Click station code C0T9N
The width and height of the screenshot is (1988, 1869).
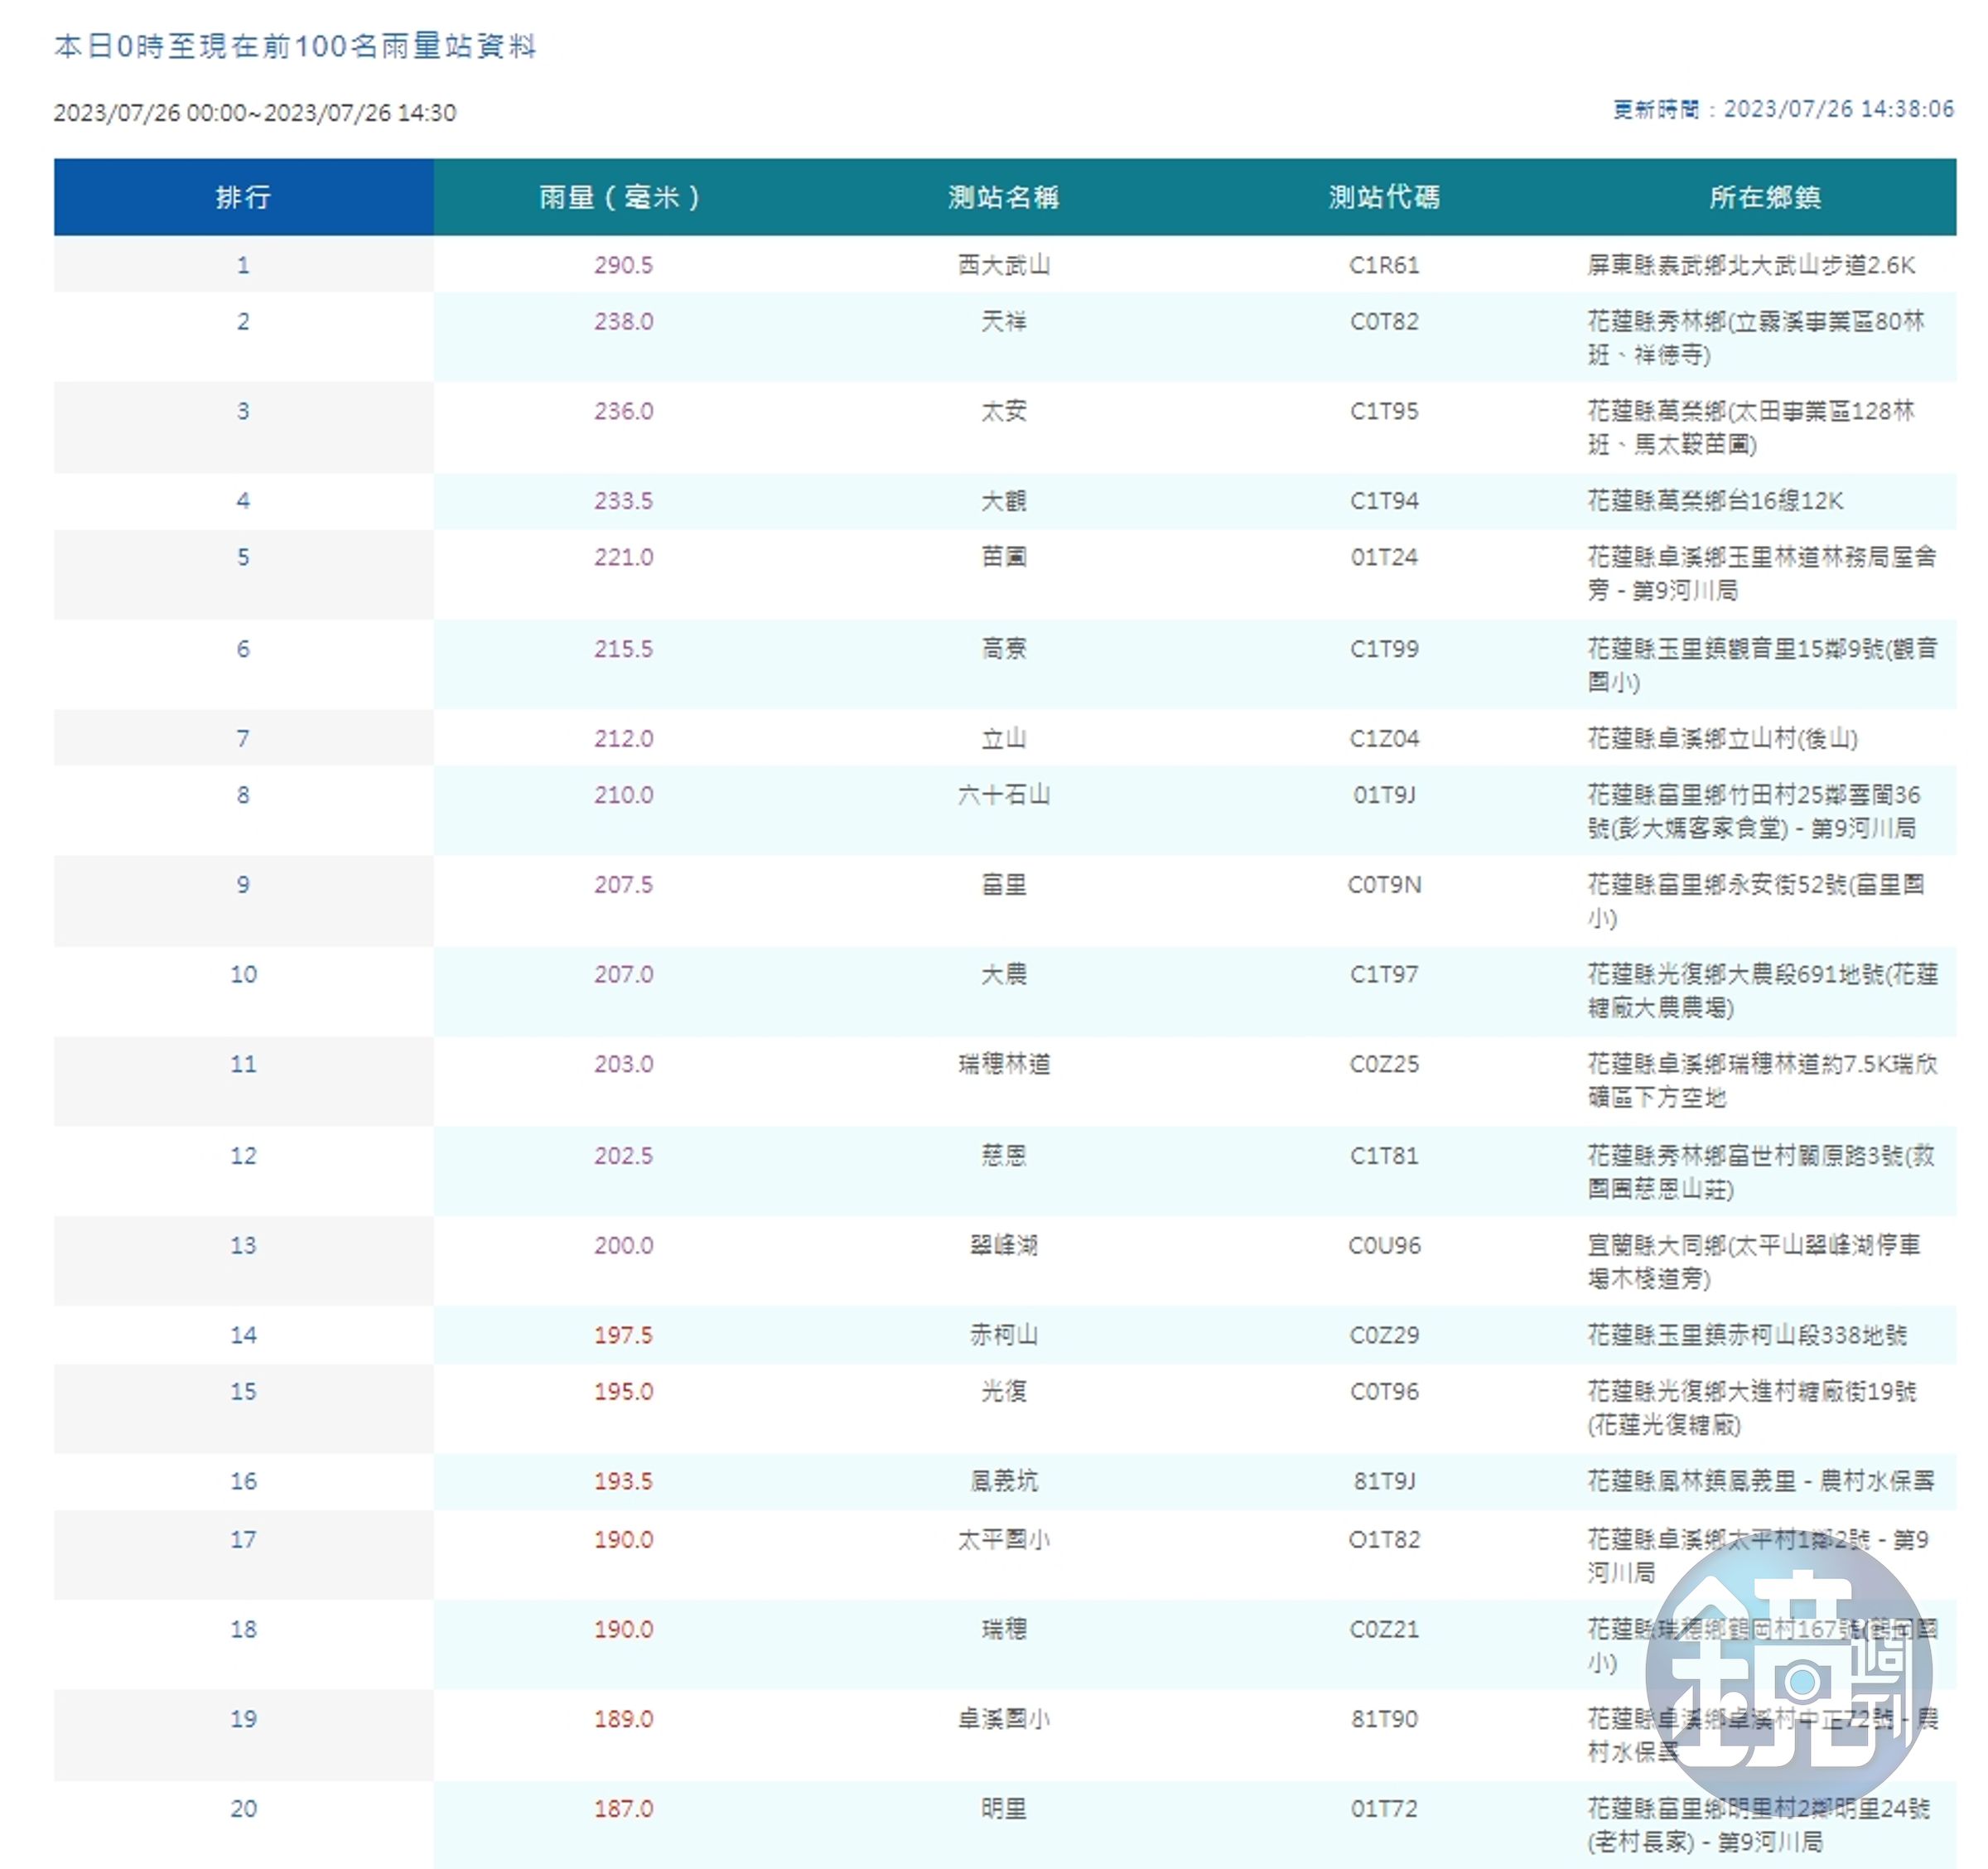1384,884
